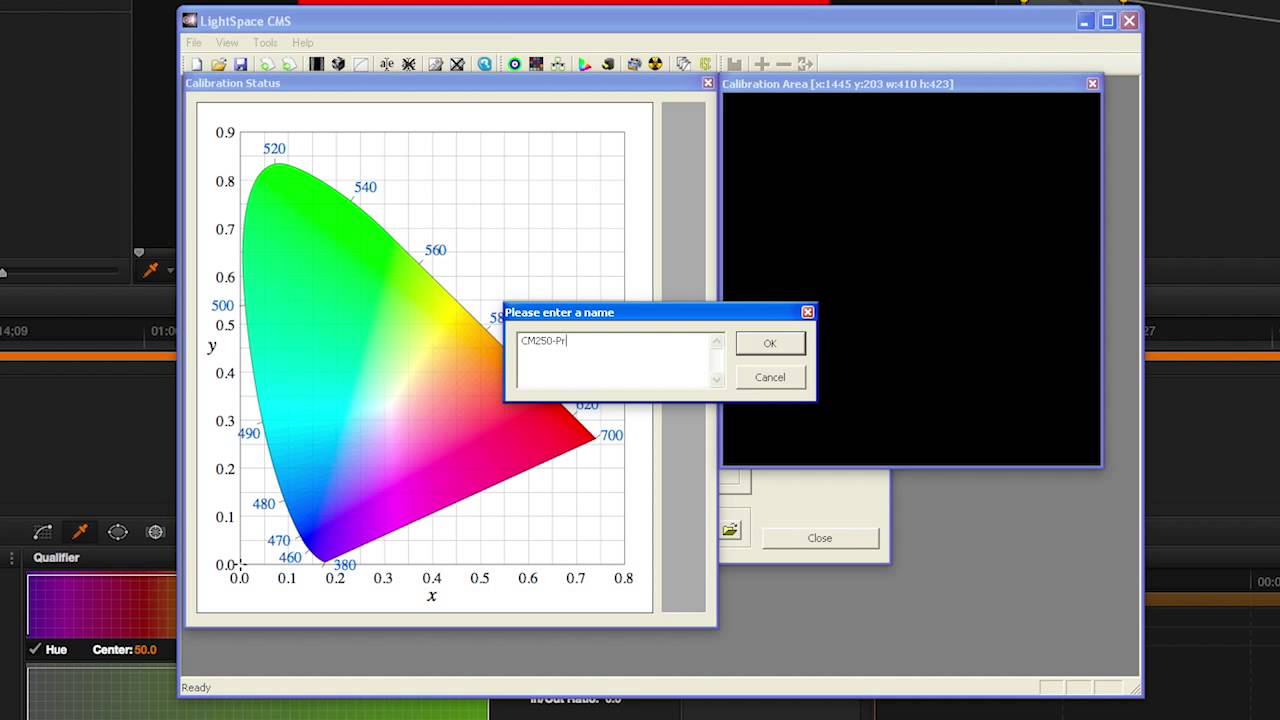
Task: Click the colorful gamut triangle toolbar icon
Action: tap(585, 64)
